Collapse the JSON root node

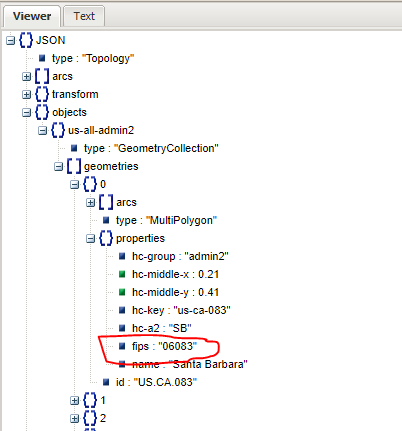pyautogui.click(x=11, y=41)
